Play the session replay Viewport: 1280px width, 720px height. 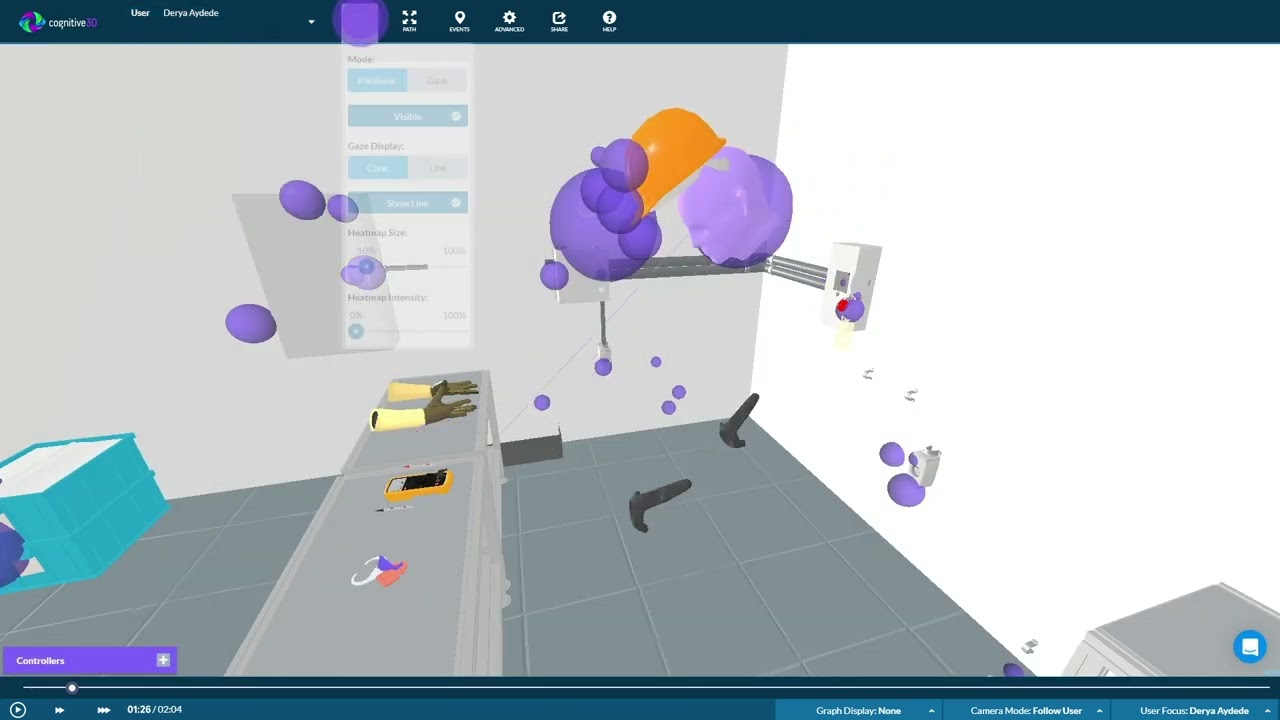(18, 710)
